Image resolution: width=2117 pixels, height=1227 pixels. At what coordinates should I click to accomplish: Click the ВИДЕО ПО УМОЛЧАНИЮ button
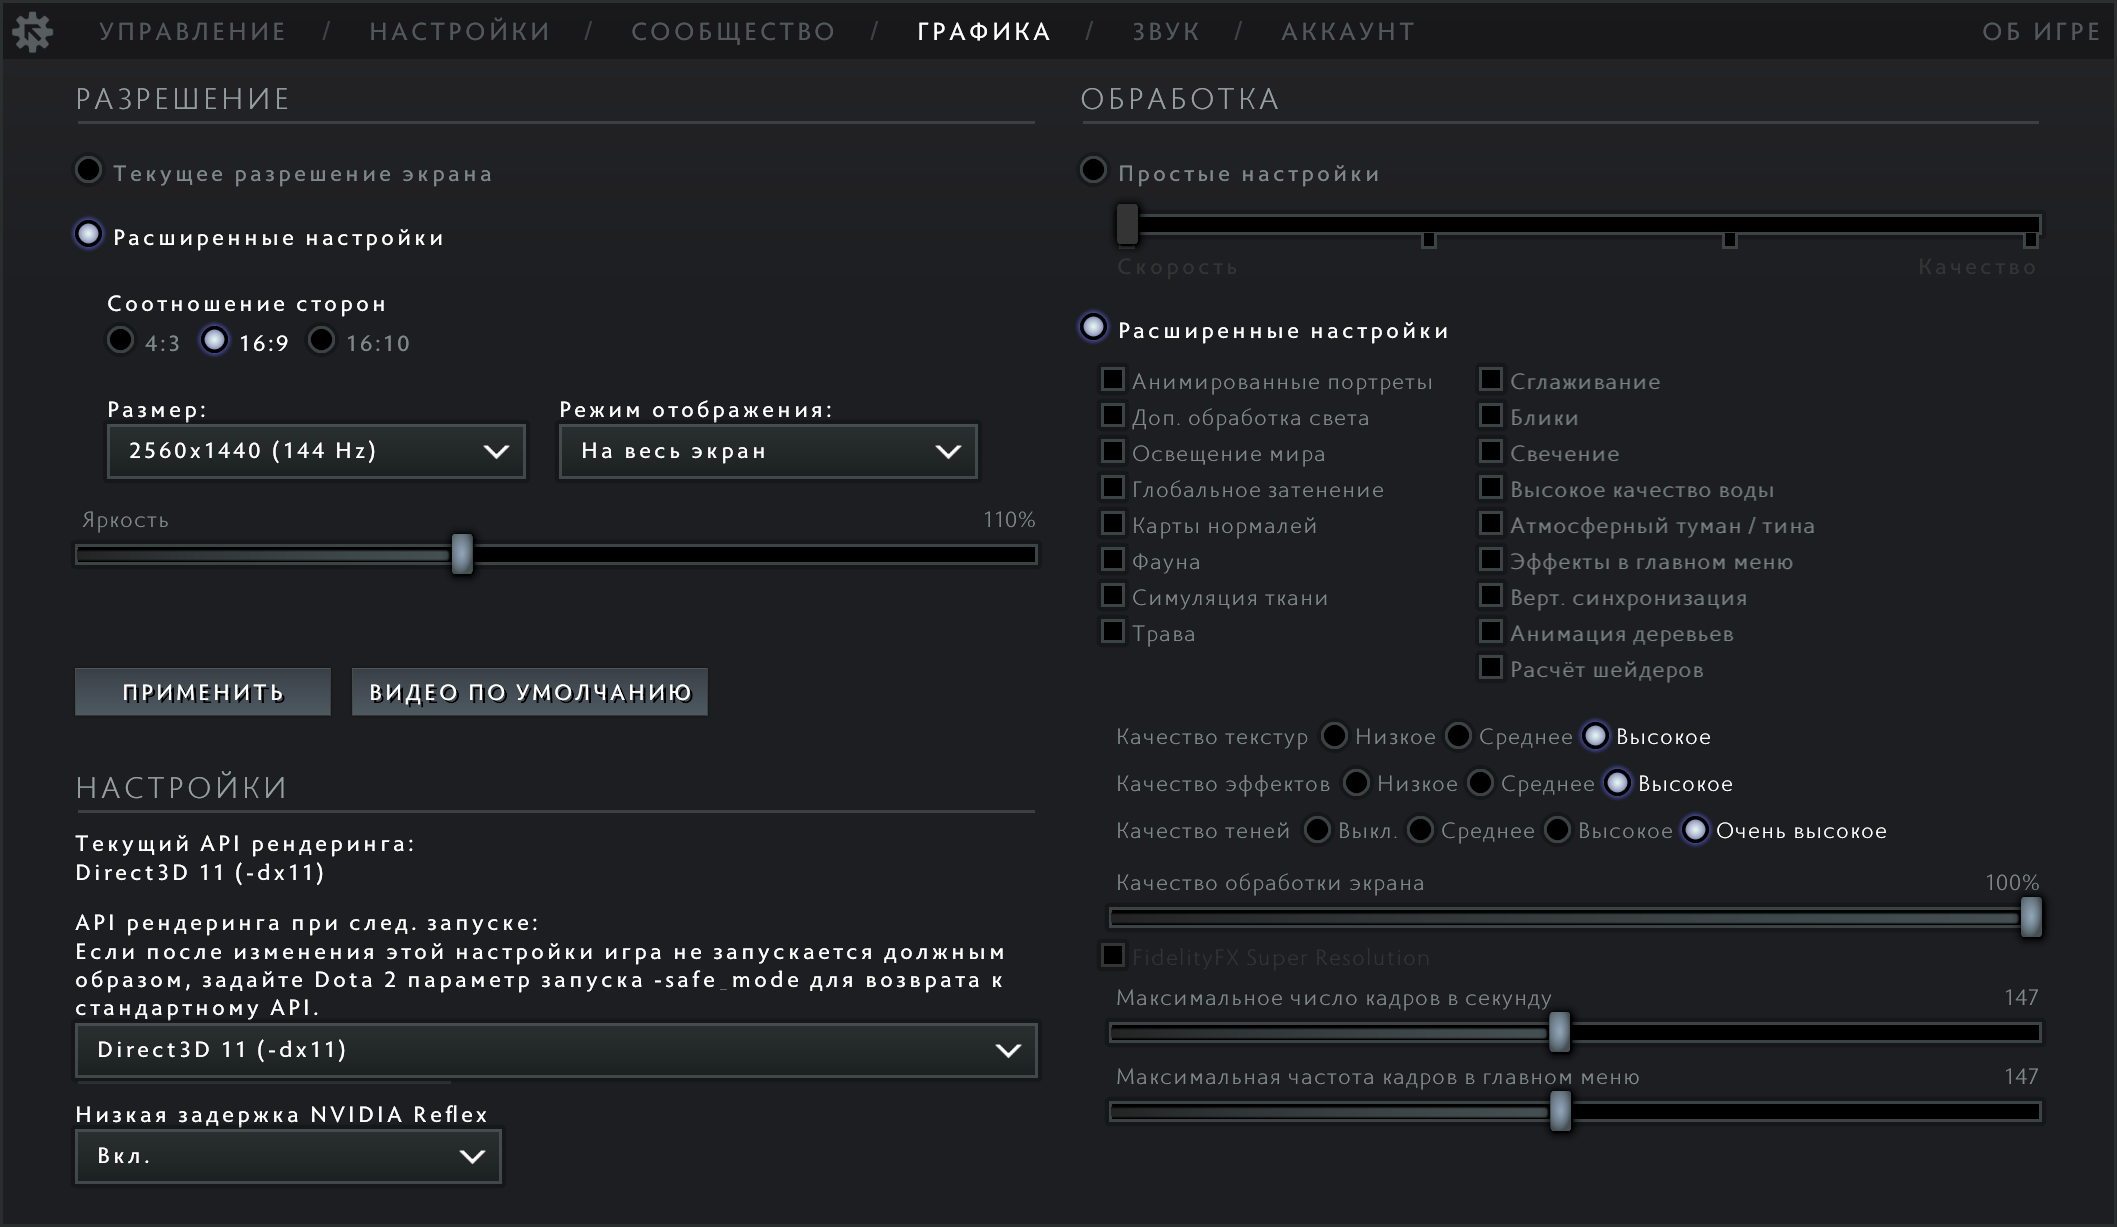(529, 692)
